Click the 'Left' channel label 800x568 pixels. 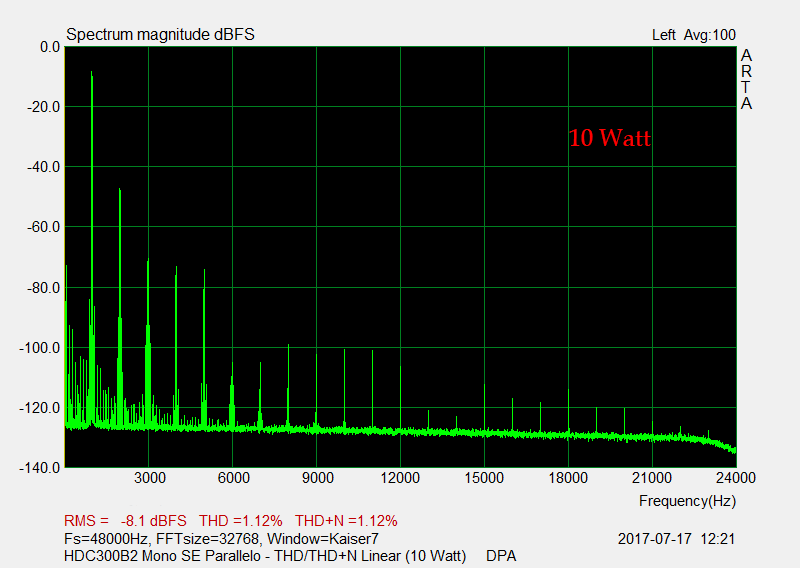pos(663,35)
